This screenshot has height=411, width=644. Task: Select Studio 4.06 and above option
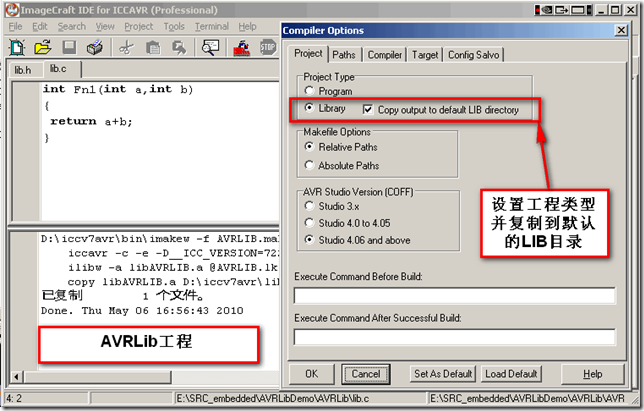[x=309, y=240]
